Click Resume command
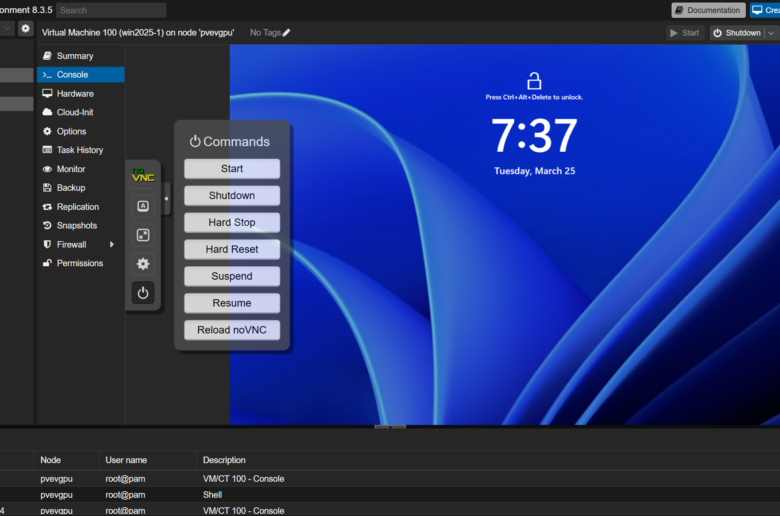Viewport: 780px width, 516px height. 232,303
